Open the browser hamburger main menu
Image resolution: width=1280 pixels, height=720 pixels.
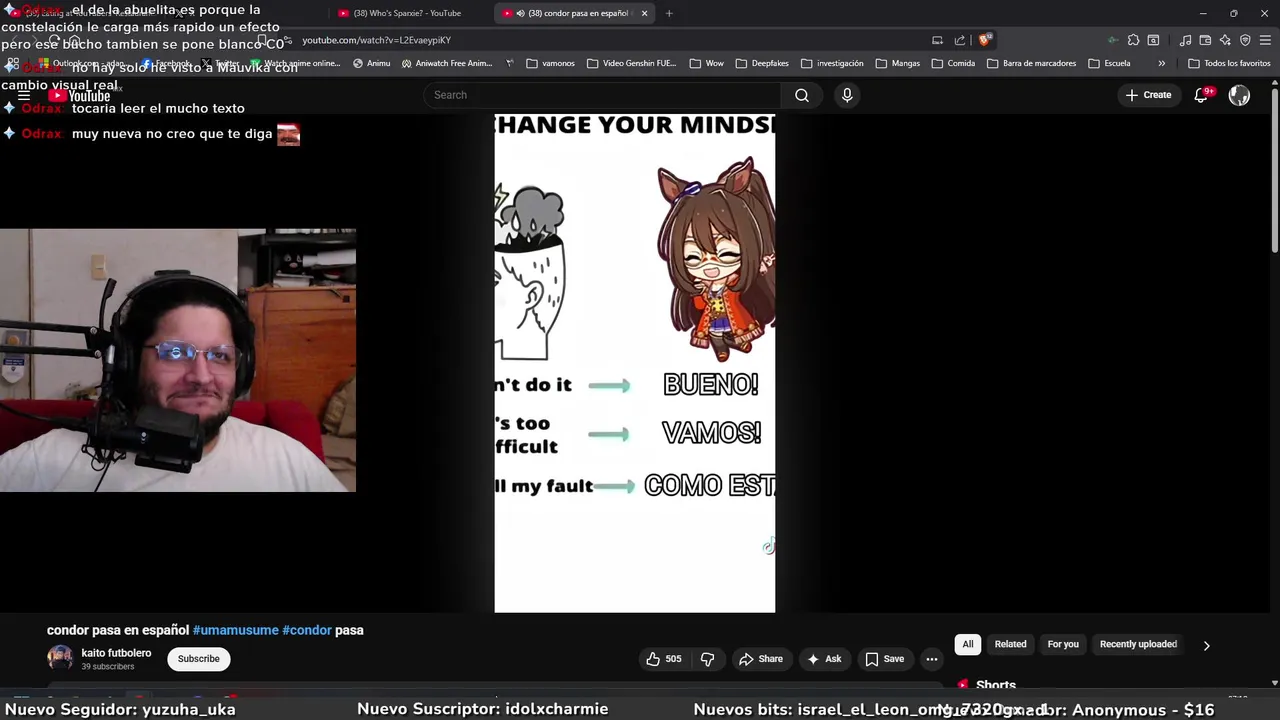1265,40
